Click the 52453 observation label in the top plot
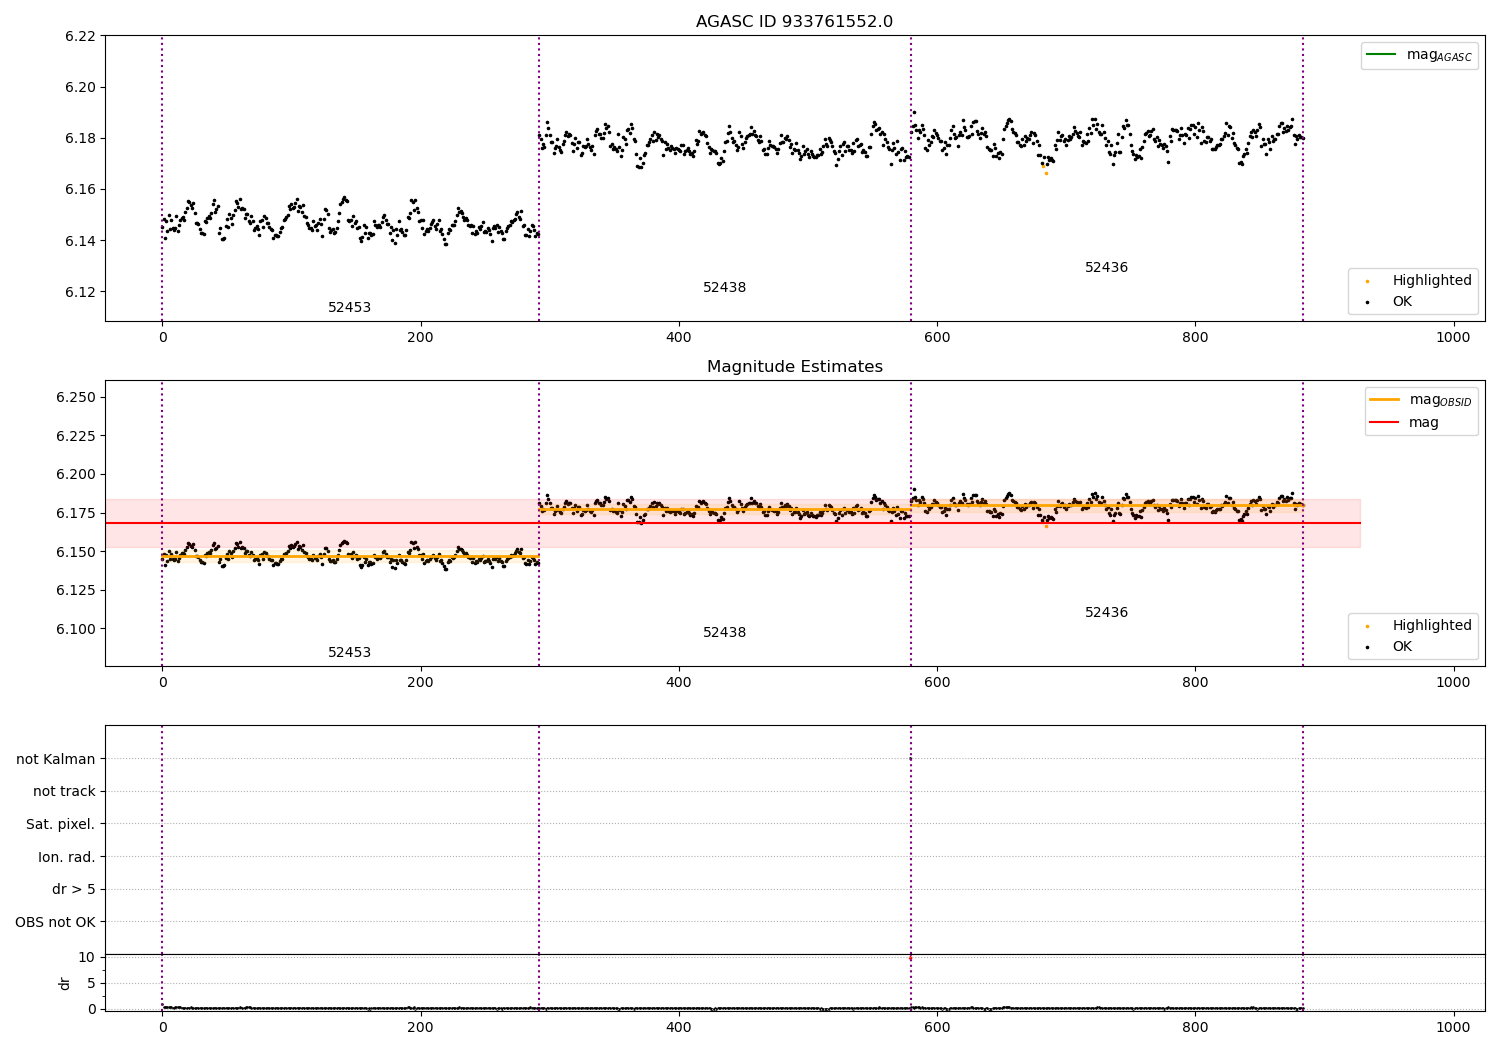Image resolution: width=1500 pixels, height=1050 pixels. [350, 308]
